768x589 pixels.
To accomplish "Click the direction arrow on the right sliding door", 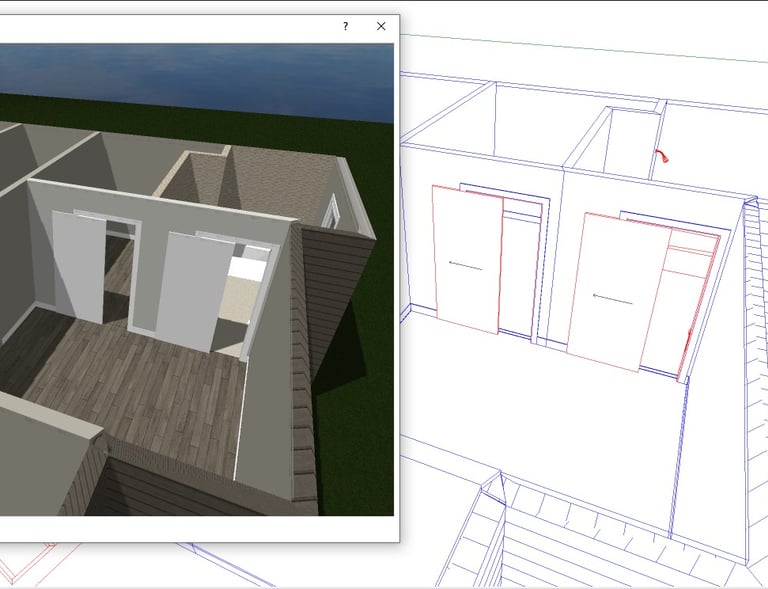I will tap(612, 299).
